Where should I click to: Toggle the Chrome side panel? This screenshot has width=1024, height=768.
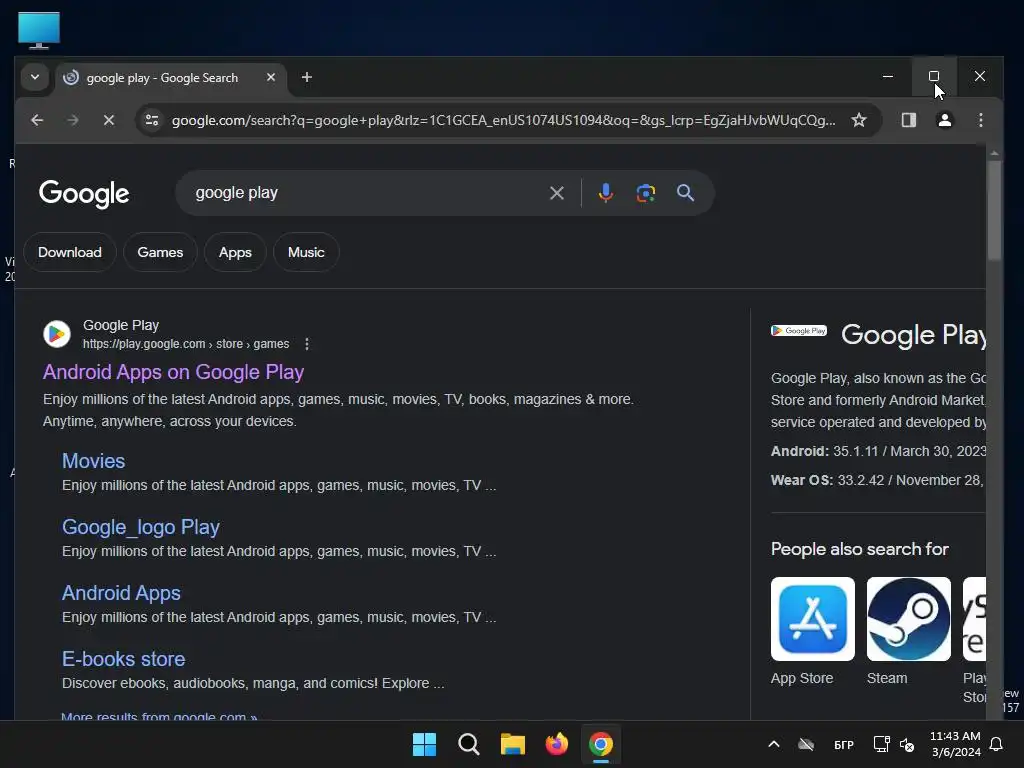(908, 120)
